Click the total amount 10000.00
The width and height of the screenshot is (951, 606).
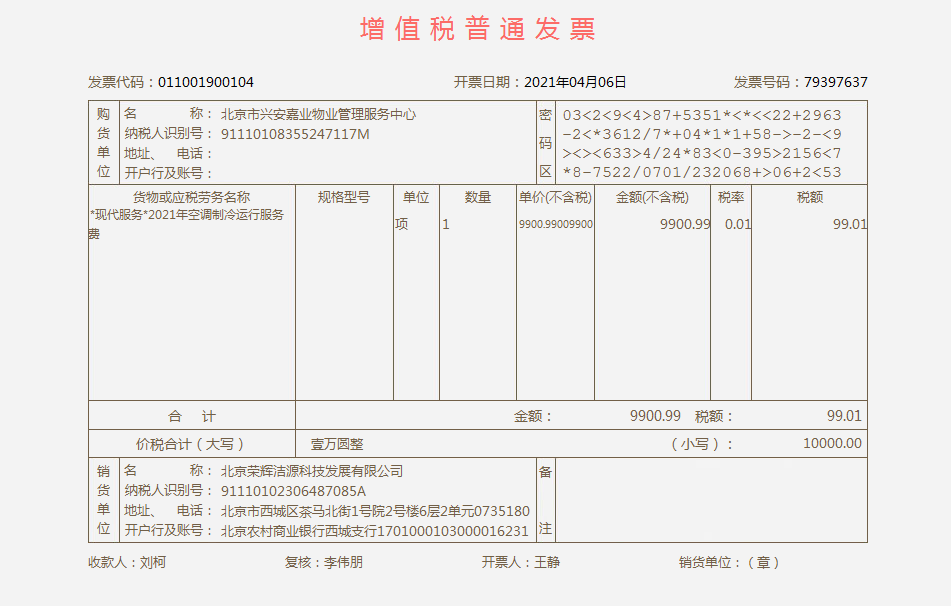[x=831, y=444]
